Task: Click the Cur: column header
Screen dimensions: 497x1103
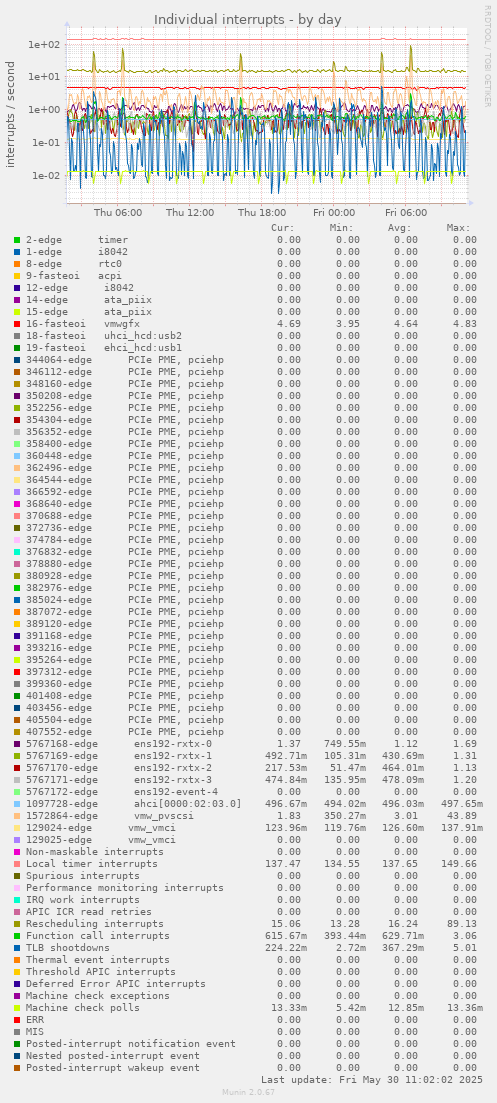Action: click(283, 228)
